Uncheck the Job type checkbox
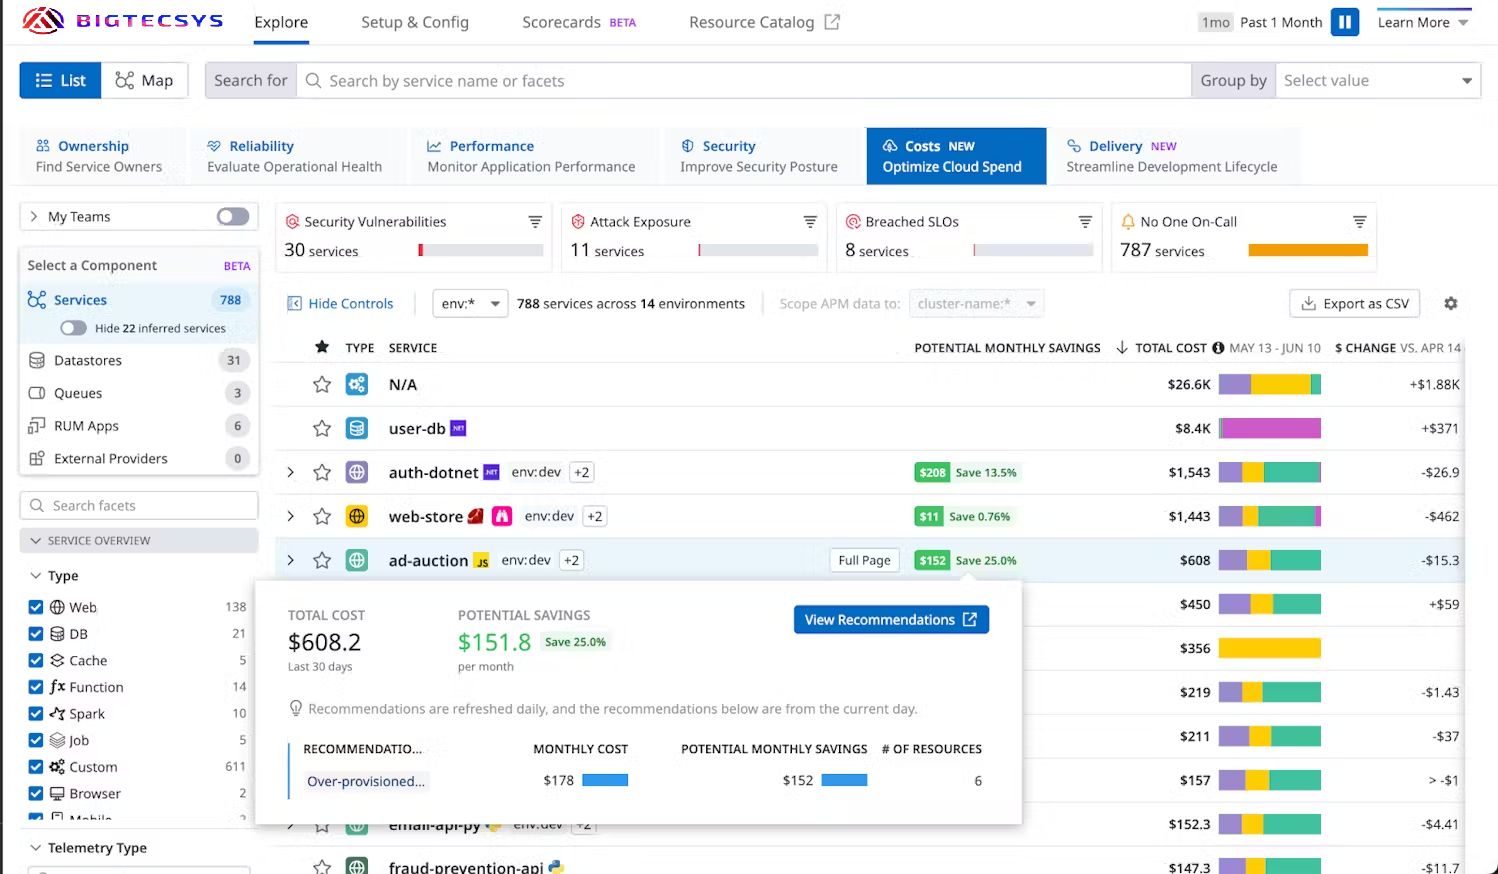Screen dimensions: 1498x874 pyautogui.click(x=36, y=740)
